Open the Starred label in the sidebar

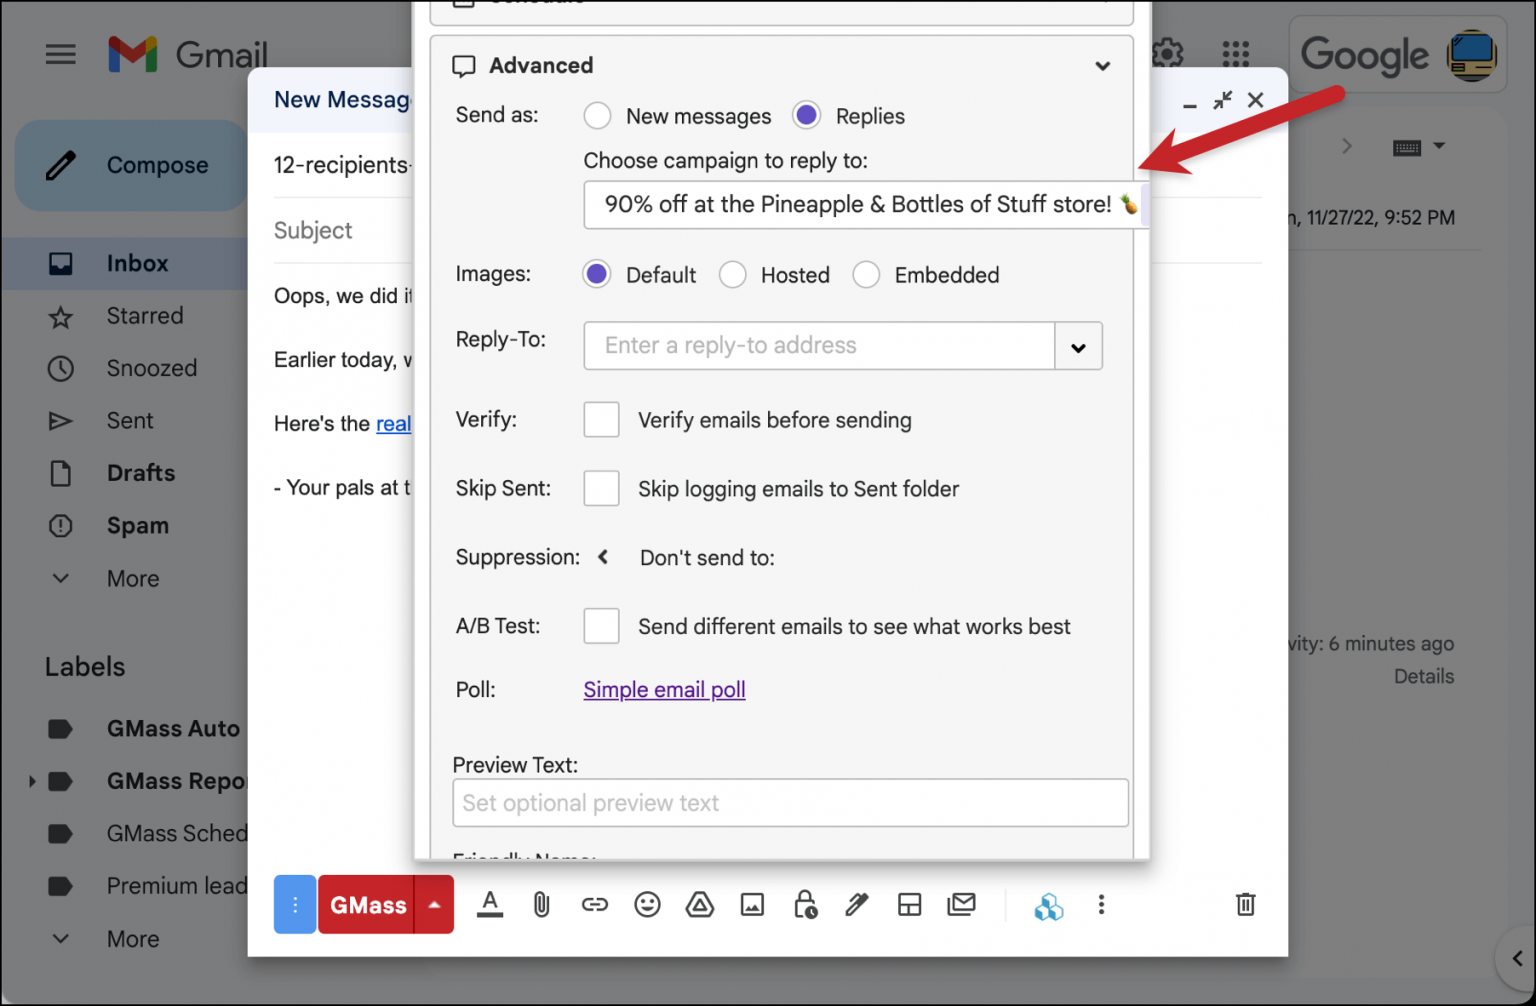(x=144, y=315)
